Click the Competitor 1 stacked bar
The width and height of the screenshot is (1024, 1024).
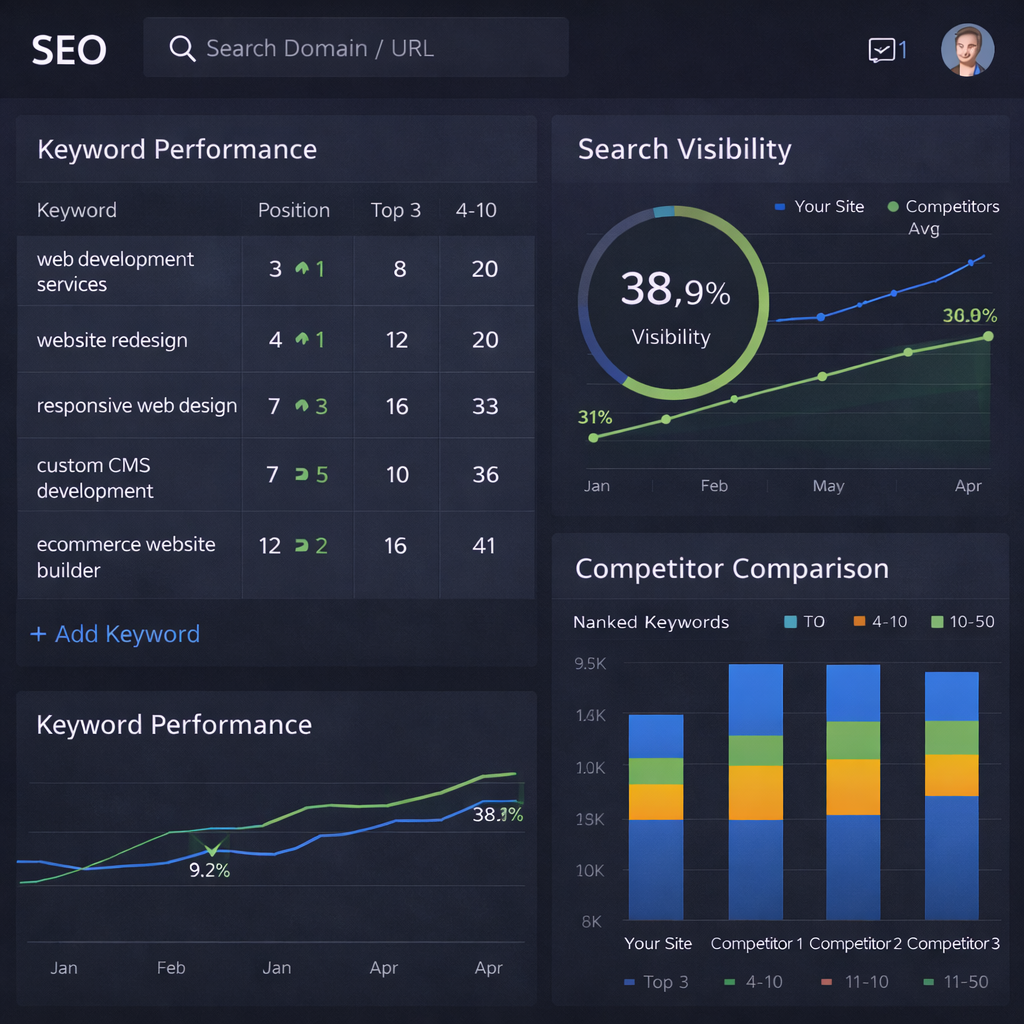tap(755, 791)
